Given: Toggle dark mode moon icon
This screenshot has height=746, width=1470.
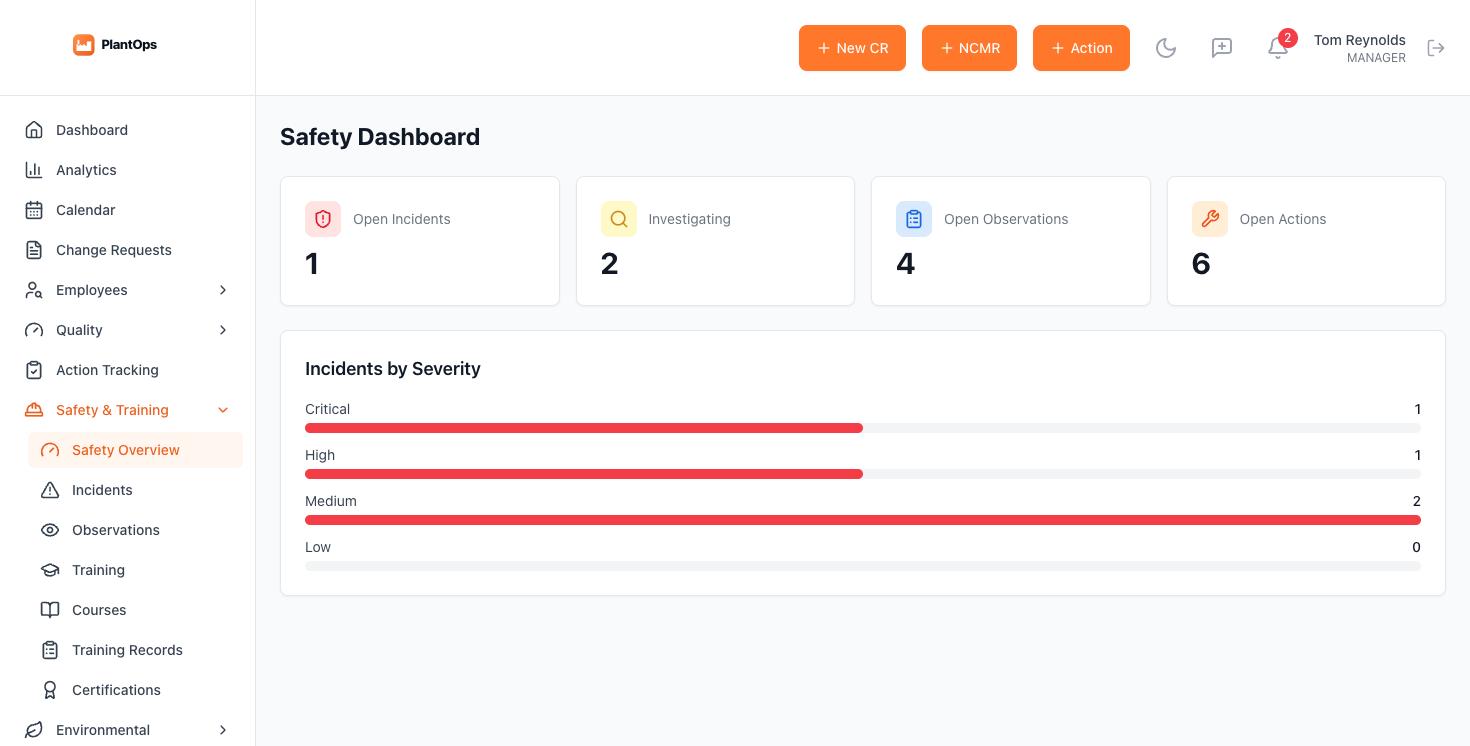Looking at the screenshot, I should (1166, 48).
